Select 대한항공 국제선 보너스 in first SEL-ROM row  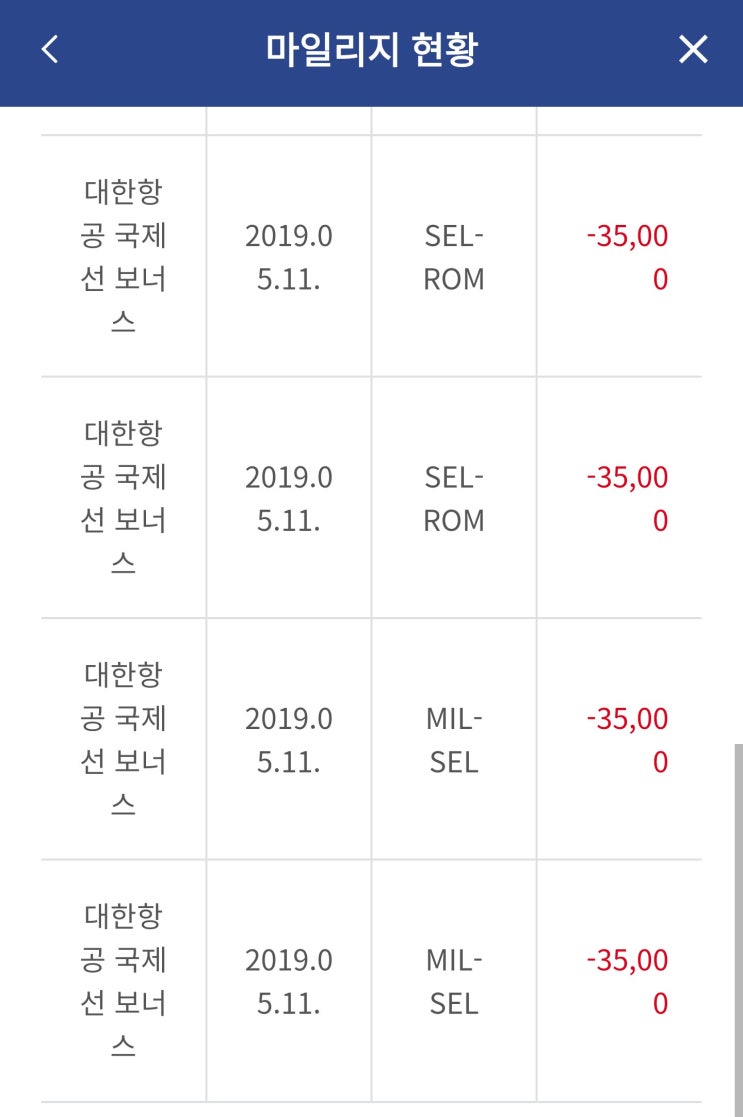click(x=123, y=257)
